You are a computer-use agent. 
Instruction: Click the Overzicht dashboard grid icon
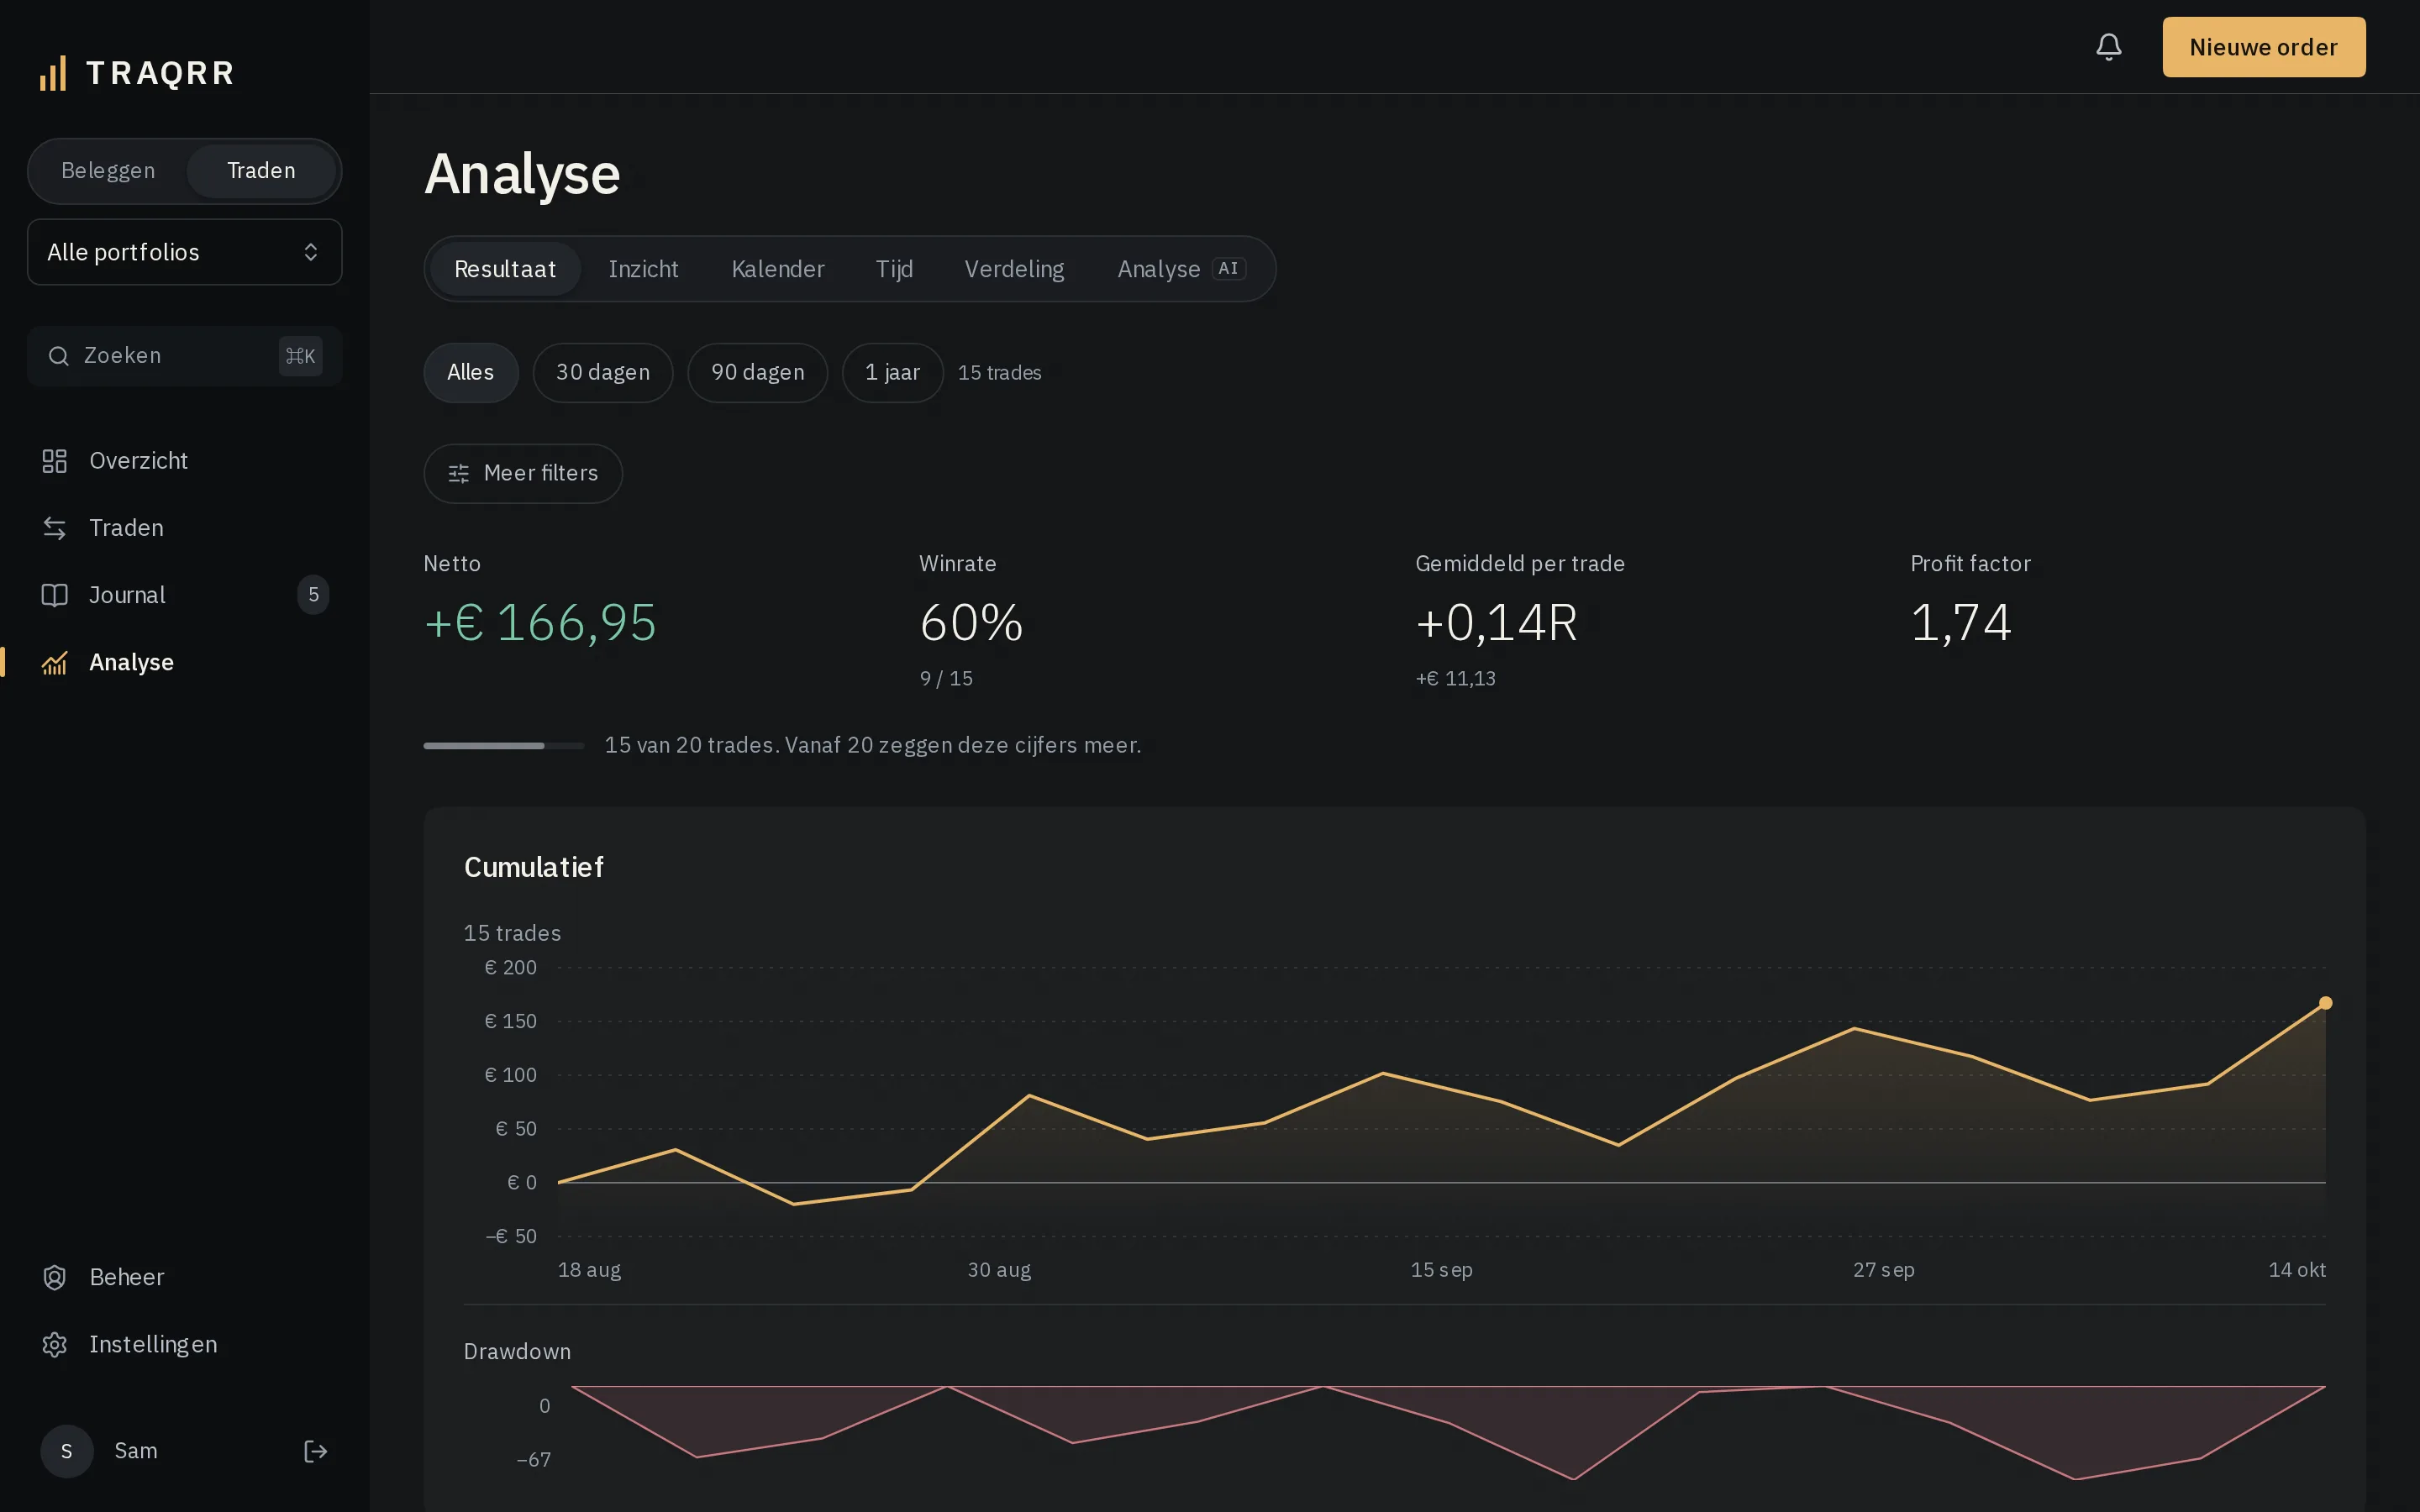[x=54, y=461]
